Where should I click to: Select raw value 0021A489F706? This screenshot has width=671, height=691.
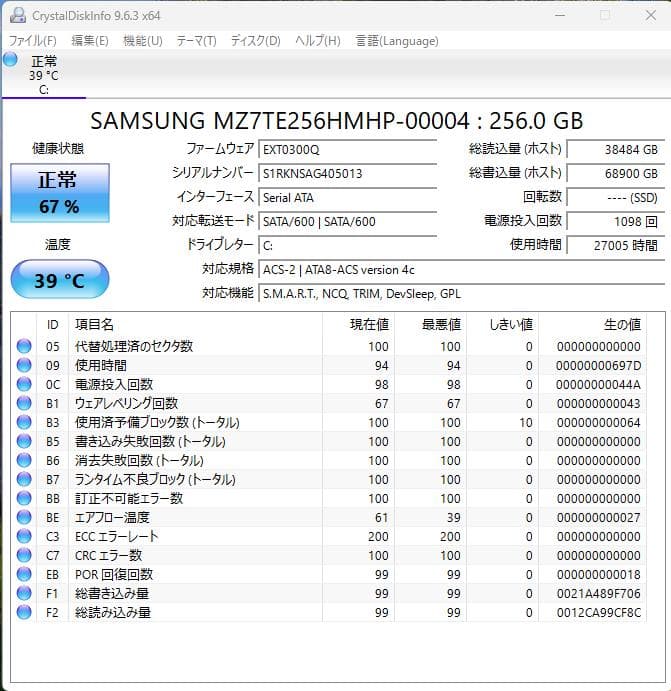coord(598,594)
